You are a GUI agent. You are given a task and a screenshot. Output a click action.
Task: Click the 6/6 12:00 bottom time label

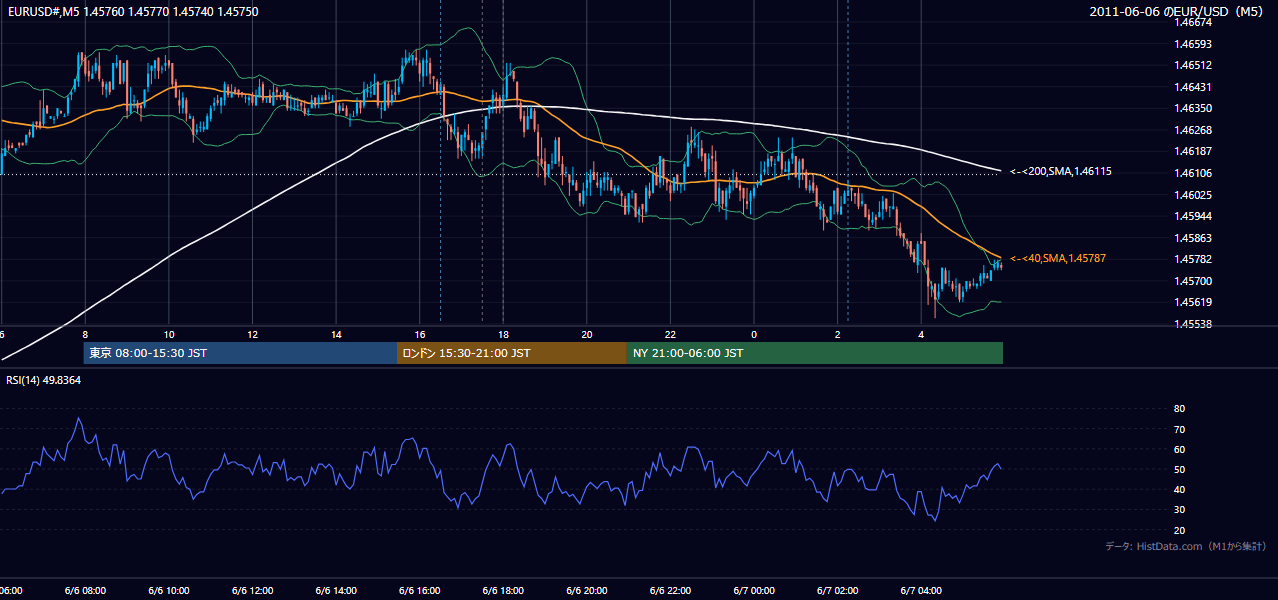[x=253, y=590]
